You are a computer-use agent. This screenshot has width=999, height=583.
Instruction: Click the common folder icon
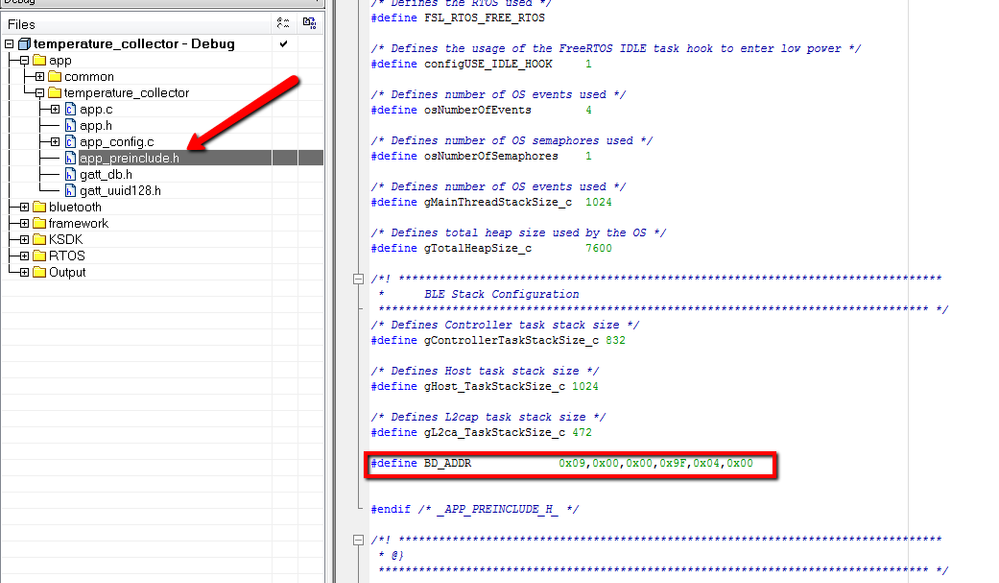pos(55,76)
